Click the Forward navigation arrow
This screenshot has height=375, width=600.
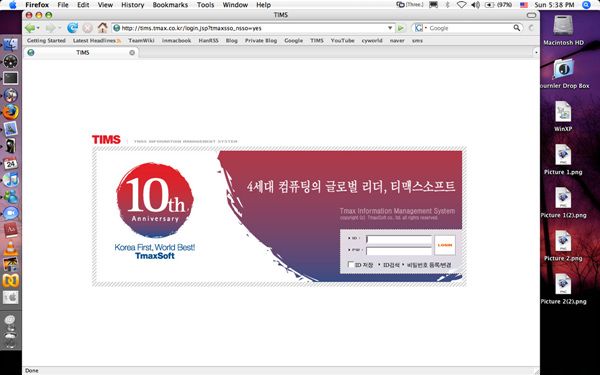coord(51,28)
